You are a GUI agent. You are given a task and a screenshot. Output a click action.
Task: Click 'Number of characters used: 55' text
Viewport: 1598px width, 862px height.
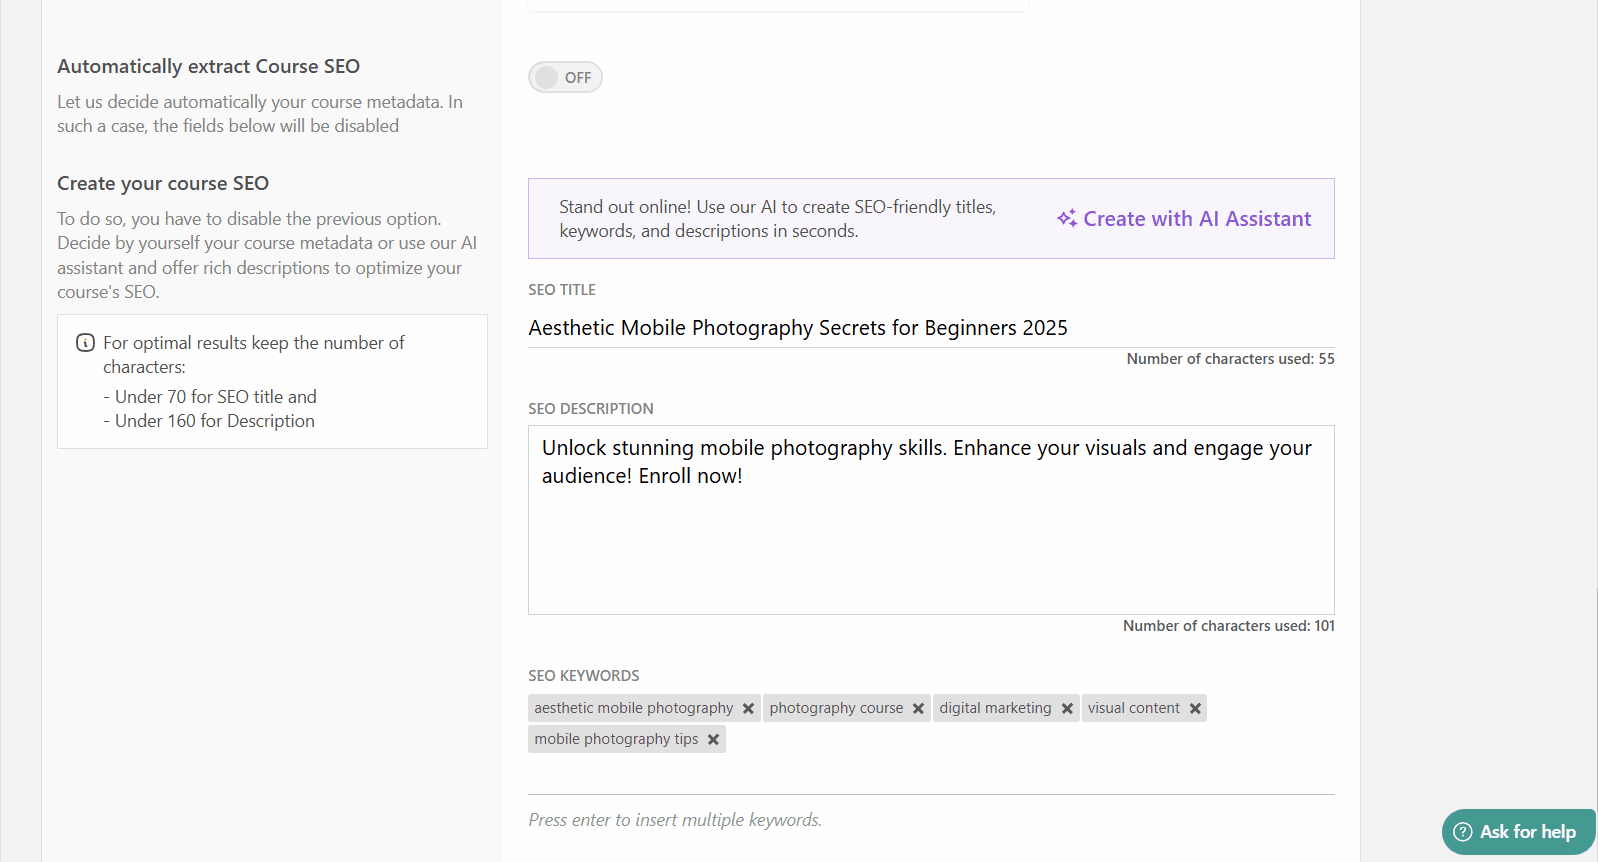coord(1230,359)
